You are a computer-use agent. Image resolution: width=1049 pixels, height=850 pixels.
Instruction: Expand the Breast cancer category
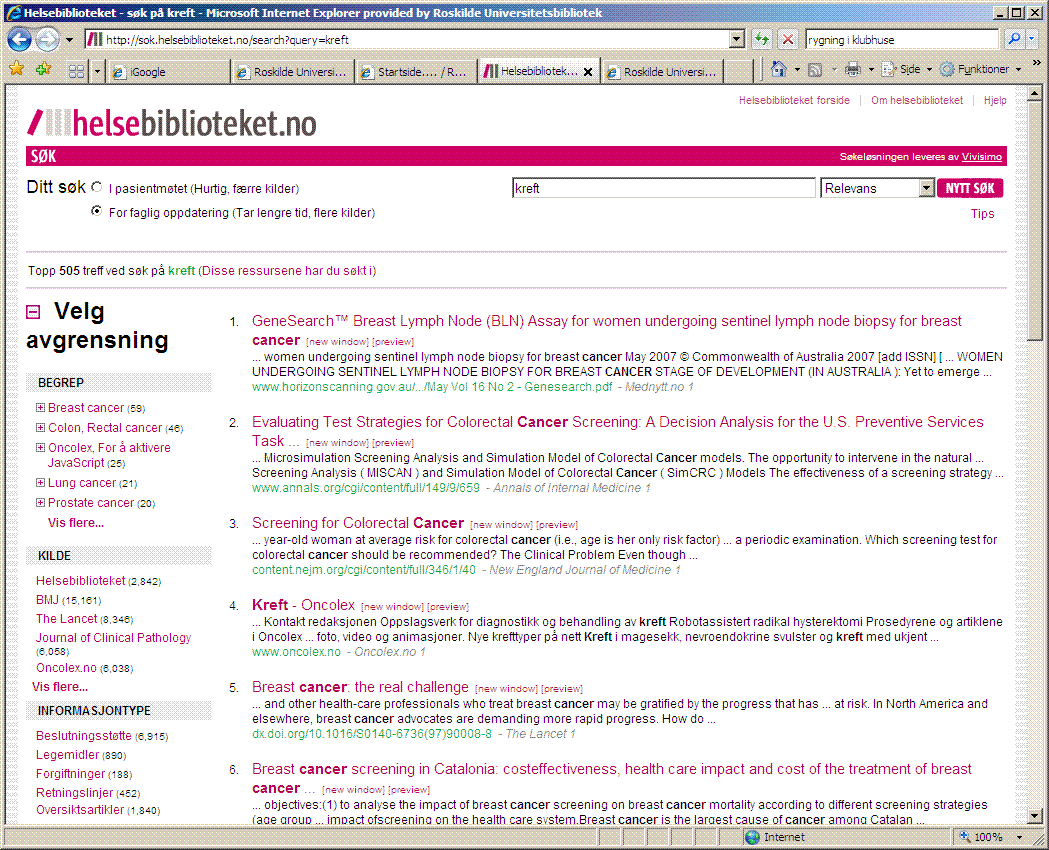coord(41,408)
